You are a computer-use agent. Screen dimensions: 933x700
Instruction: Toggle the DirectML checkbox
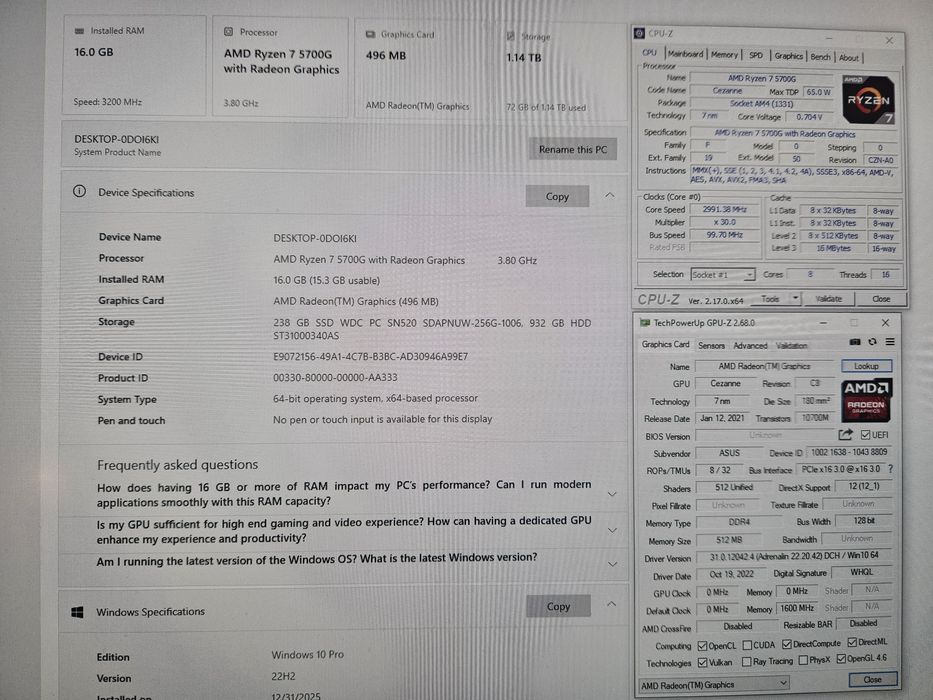tap(852, 642)
